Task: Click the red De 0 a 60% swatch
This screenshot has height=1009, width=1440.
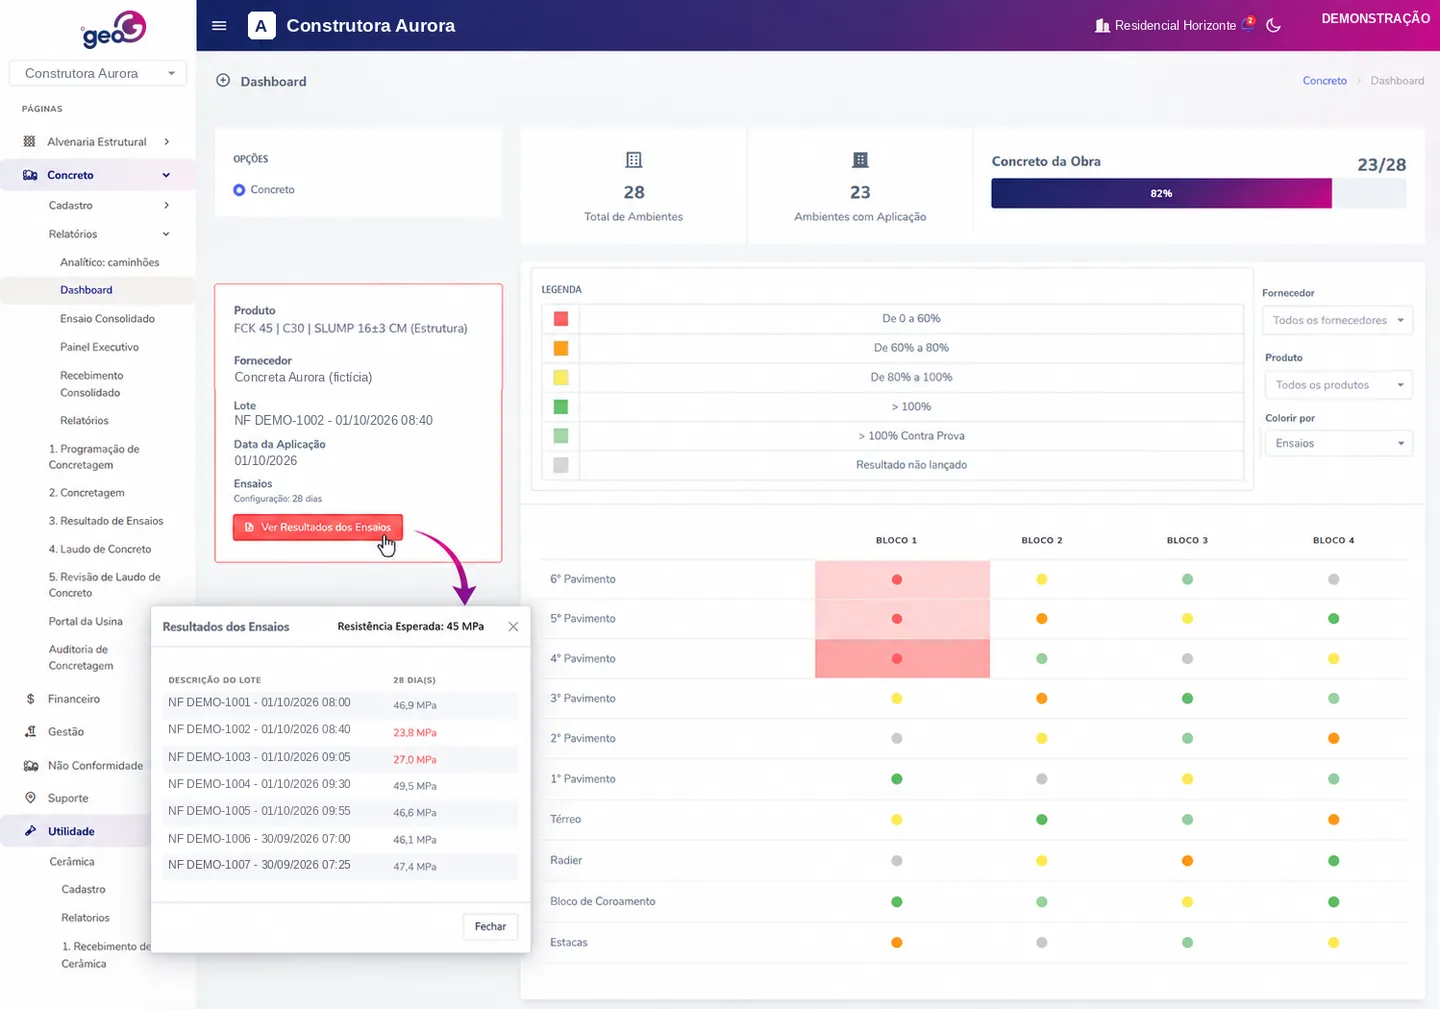Action: coord(561,319)
